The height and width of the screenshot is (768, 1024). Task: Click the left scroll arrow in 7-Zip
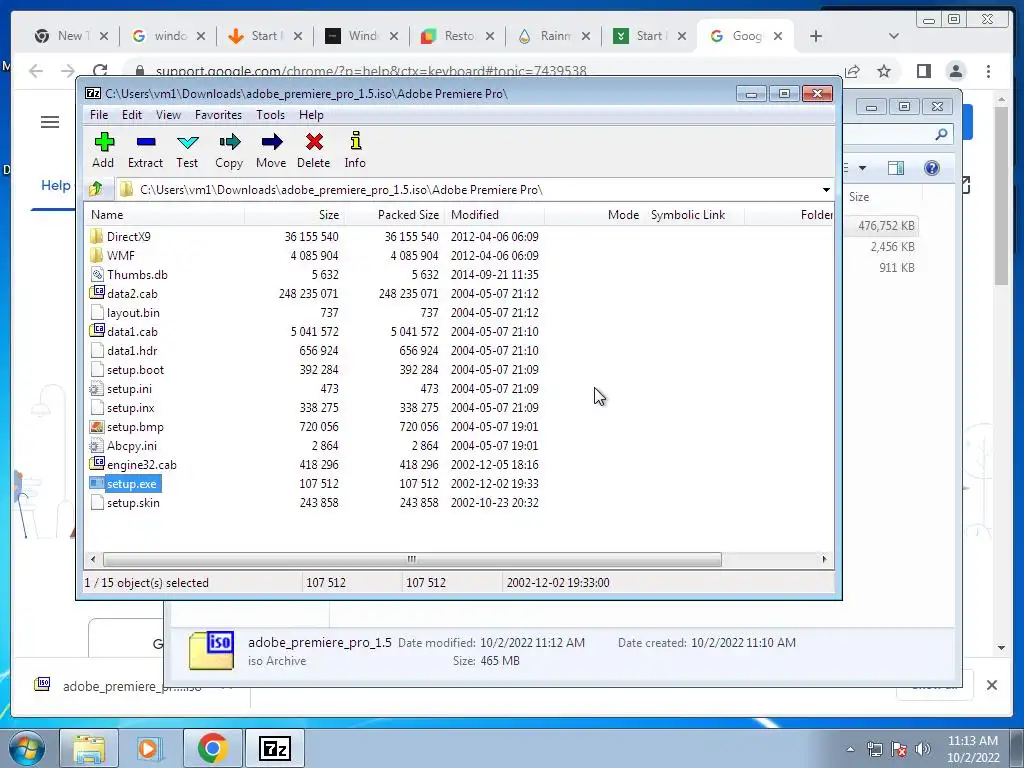pyautogui.click(x=93, y=559)
